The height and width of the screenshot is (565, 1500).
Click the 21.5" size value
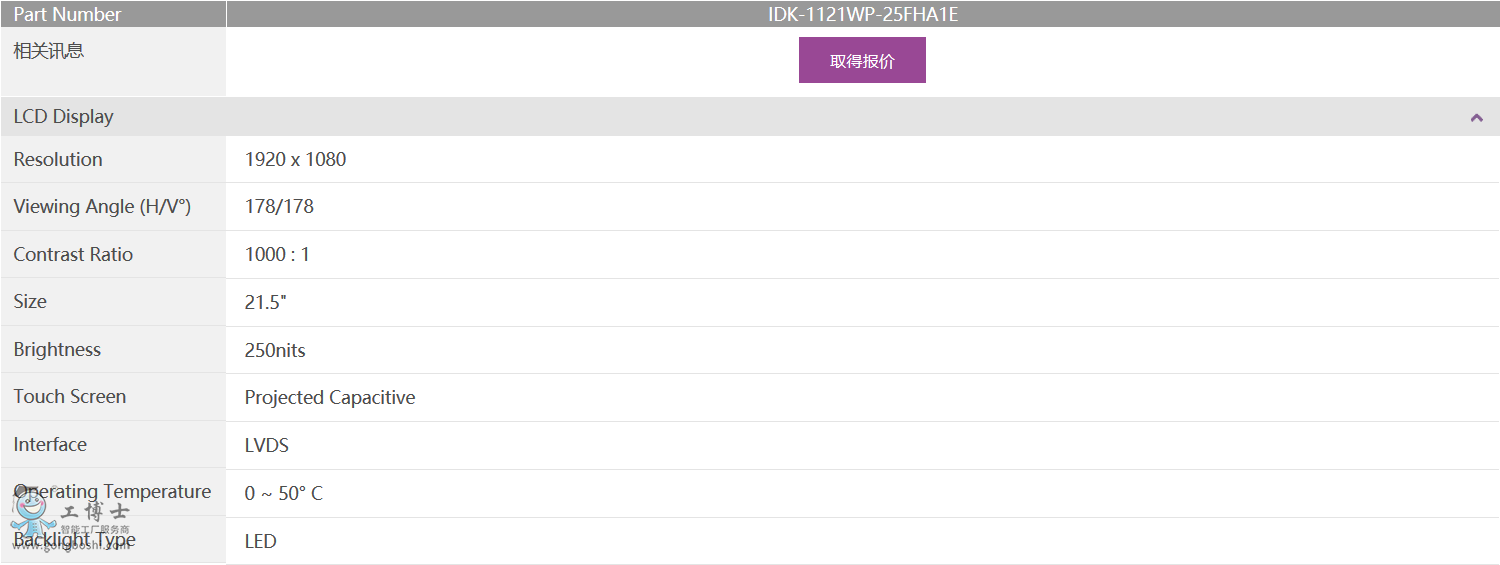click(x=266, y=302)
